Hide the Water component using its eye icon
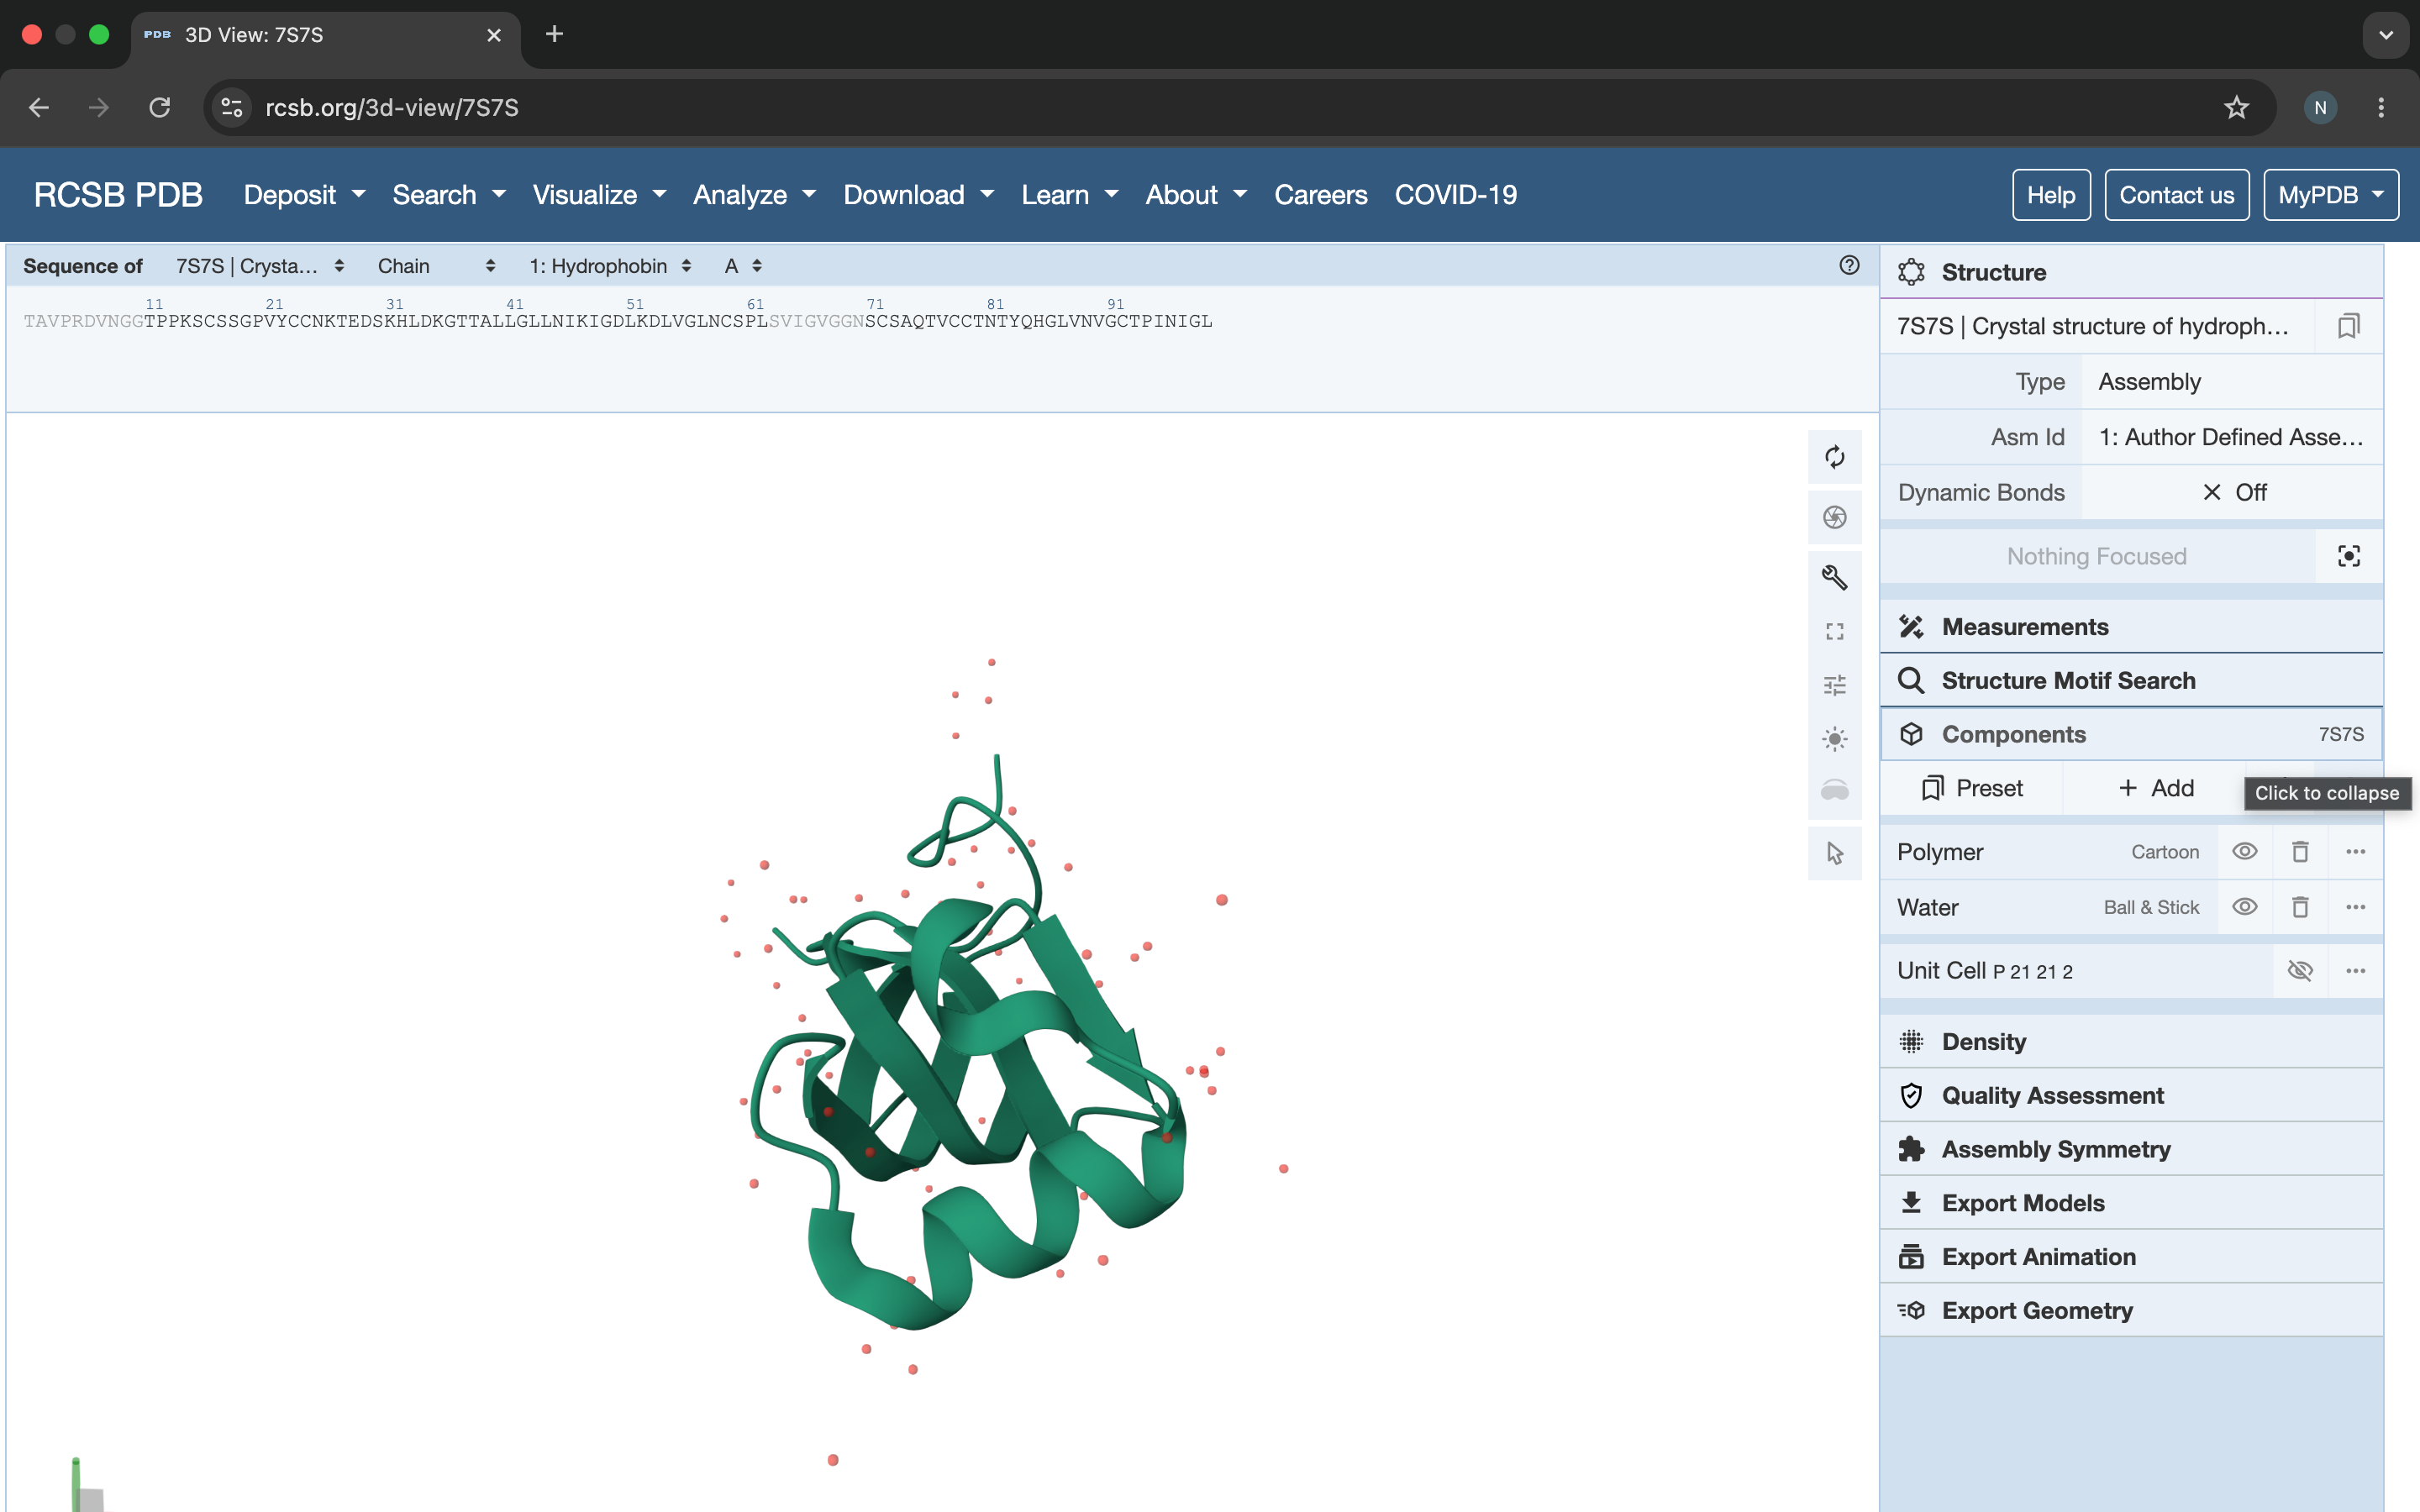Screen dimensions: 2420x1512 point(2244,907)
